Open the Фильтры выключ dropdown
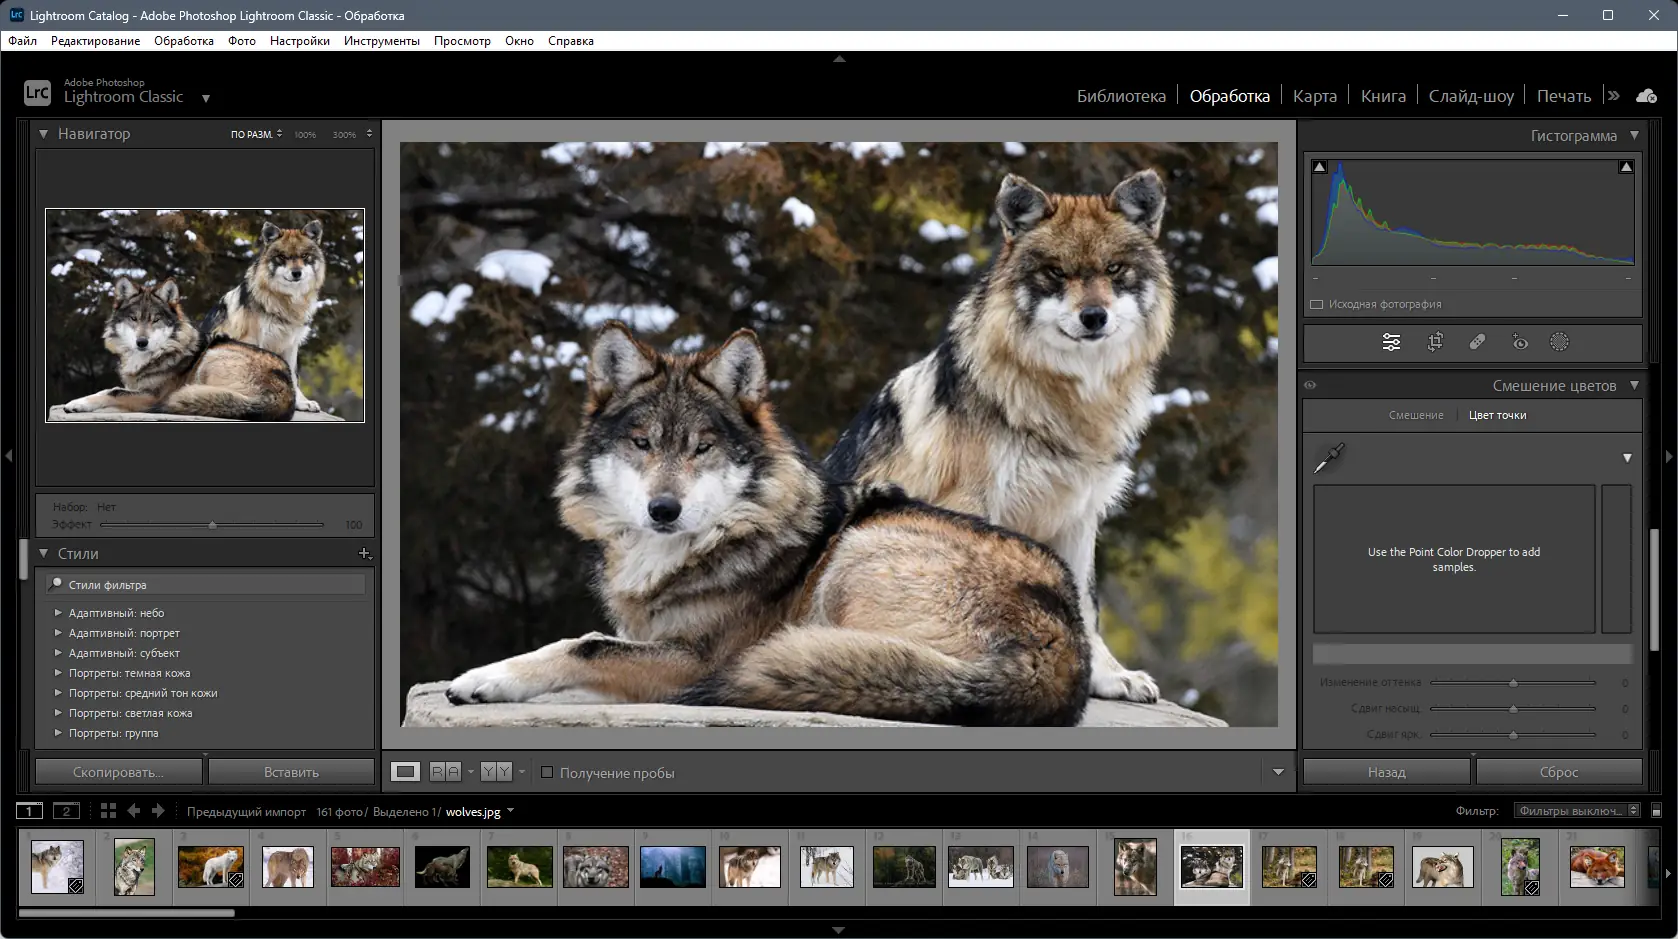 point(1571,810)
